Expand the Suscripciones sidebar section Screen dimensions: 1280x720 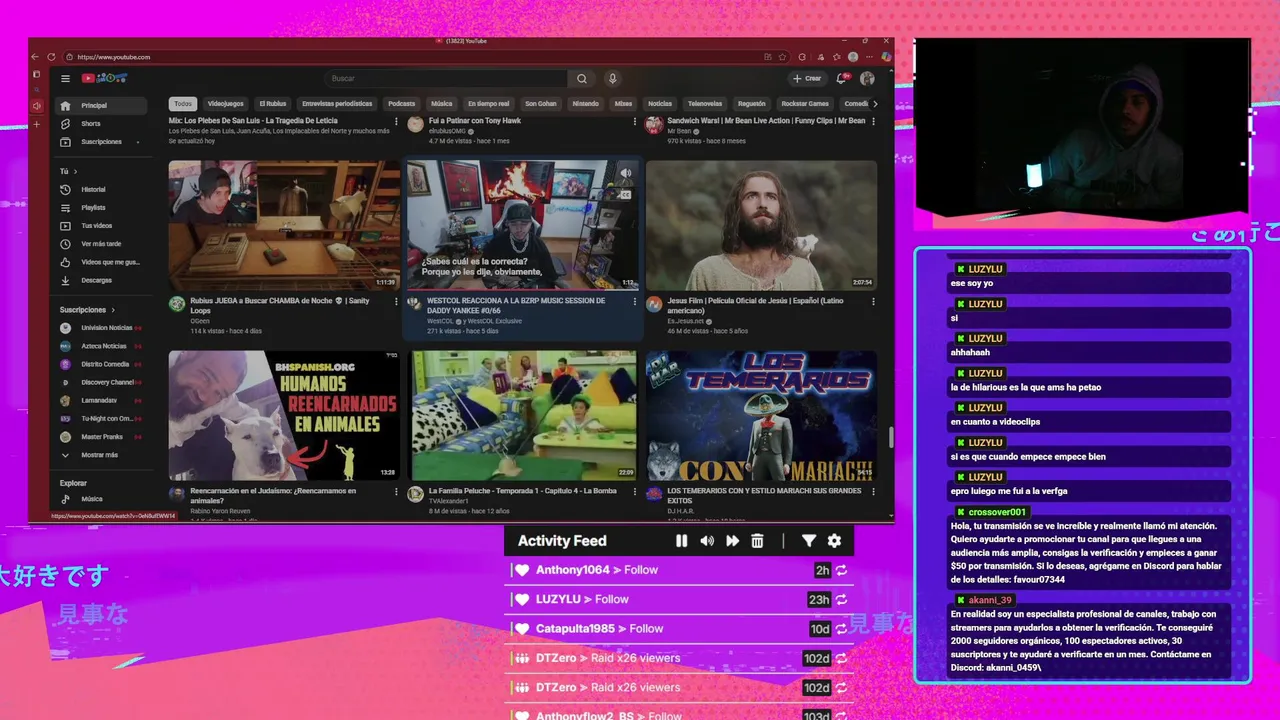[x=87, y=310]
